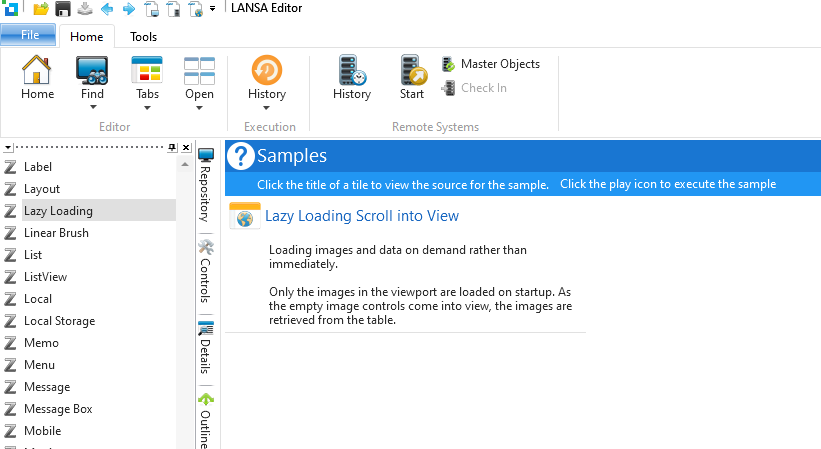Click the Master Objects button
Screen dimensions: 821x449
click(491, 64)
